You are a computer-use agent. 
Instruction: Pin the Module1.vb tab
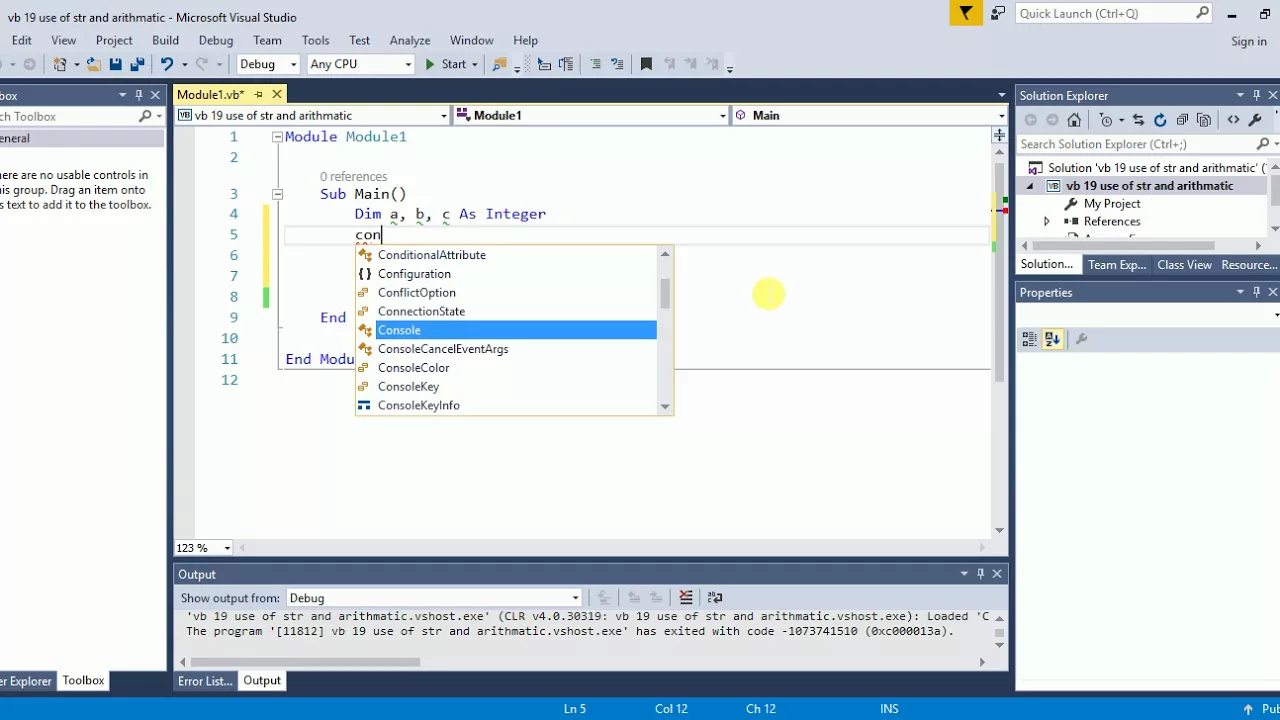(258, 94)
